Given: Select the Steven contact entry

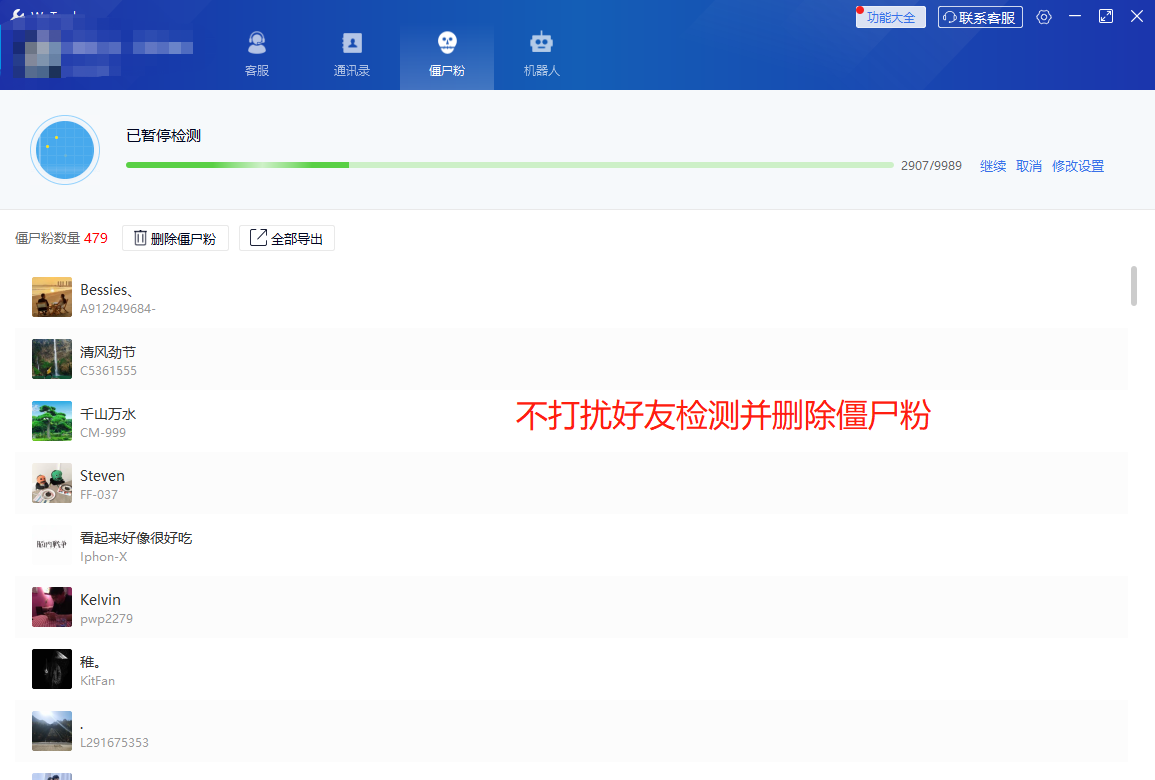Looking at the screenshot, I should [x=570, y=484].
